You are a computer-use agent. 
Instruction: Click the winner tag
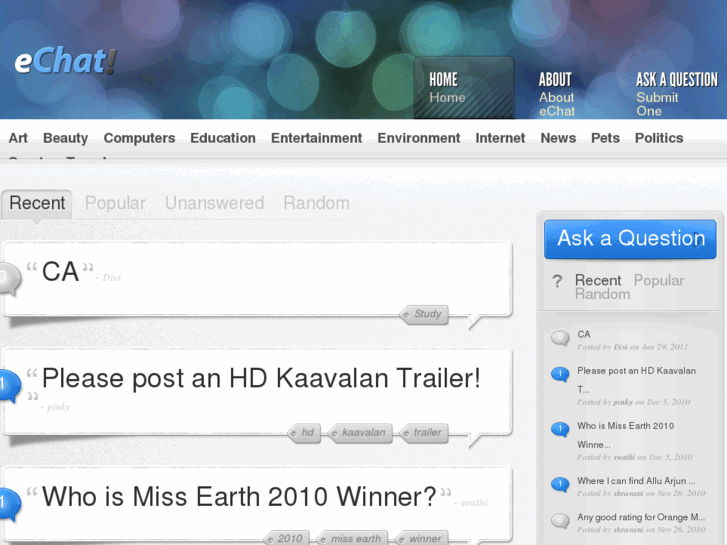point(421,538)
